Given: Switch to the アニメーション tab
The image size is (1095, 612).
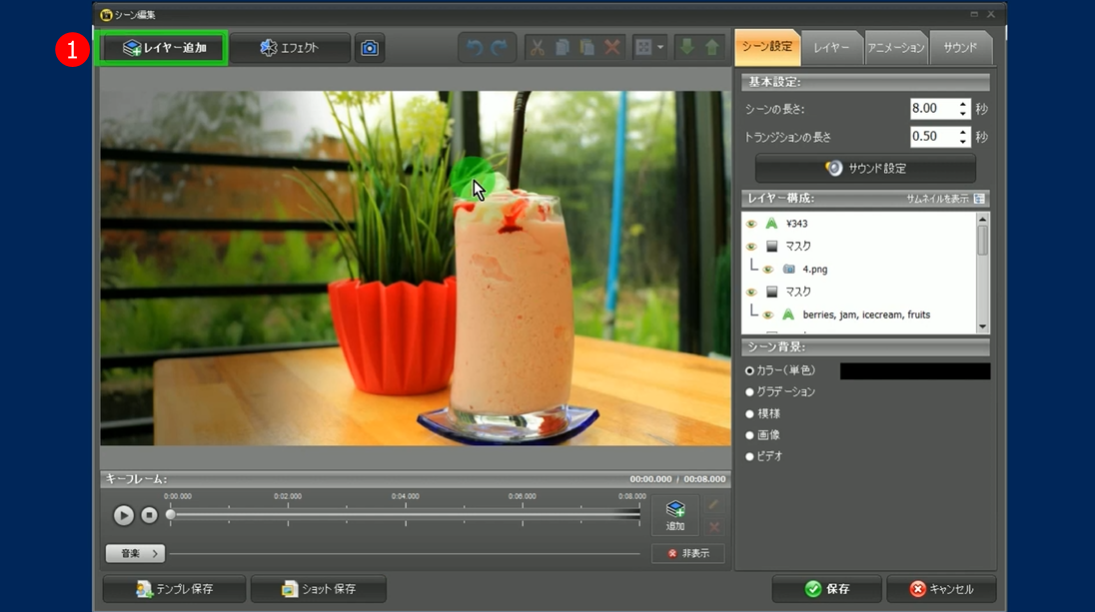Looking at the screenshot, I should (896, 48).
